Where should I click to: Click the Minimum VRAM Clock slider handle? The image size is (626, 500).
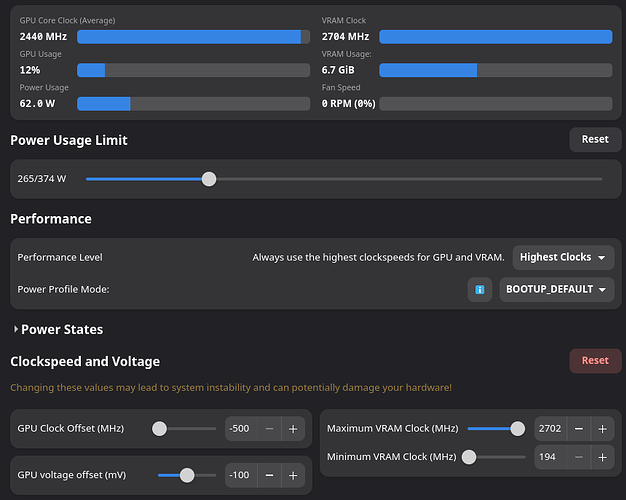tap(469, 457)
